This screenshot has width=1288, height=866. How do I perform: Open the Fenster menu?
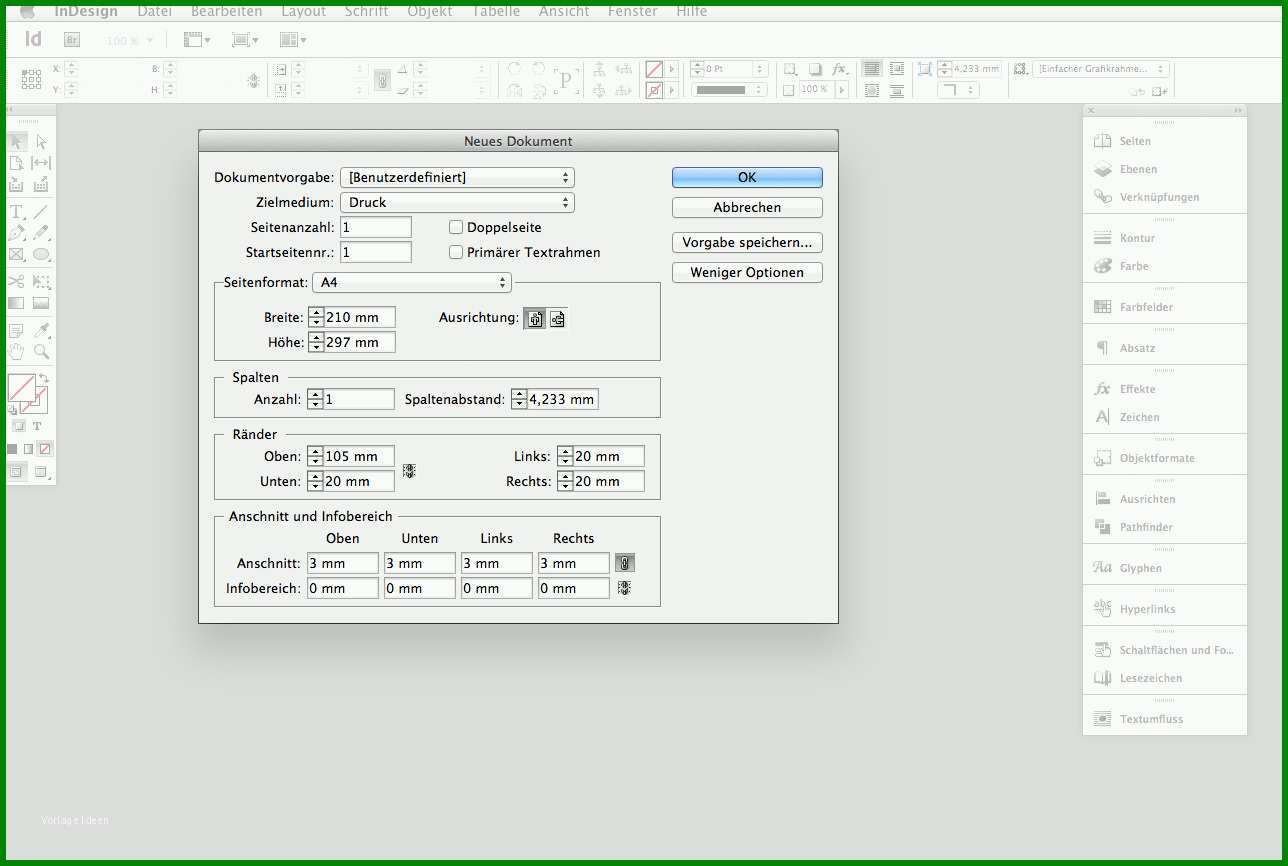[x=632, y=11]
